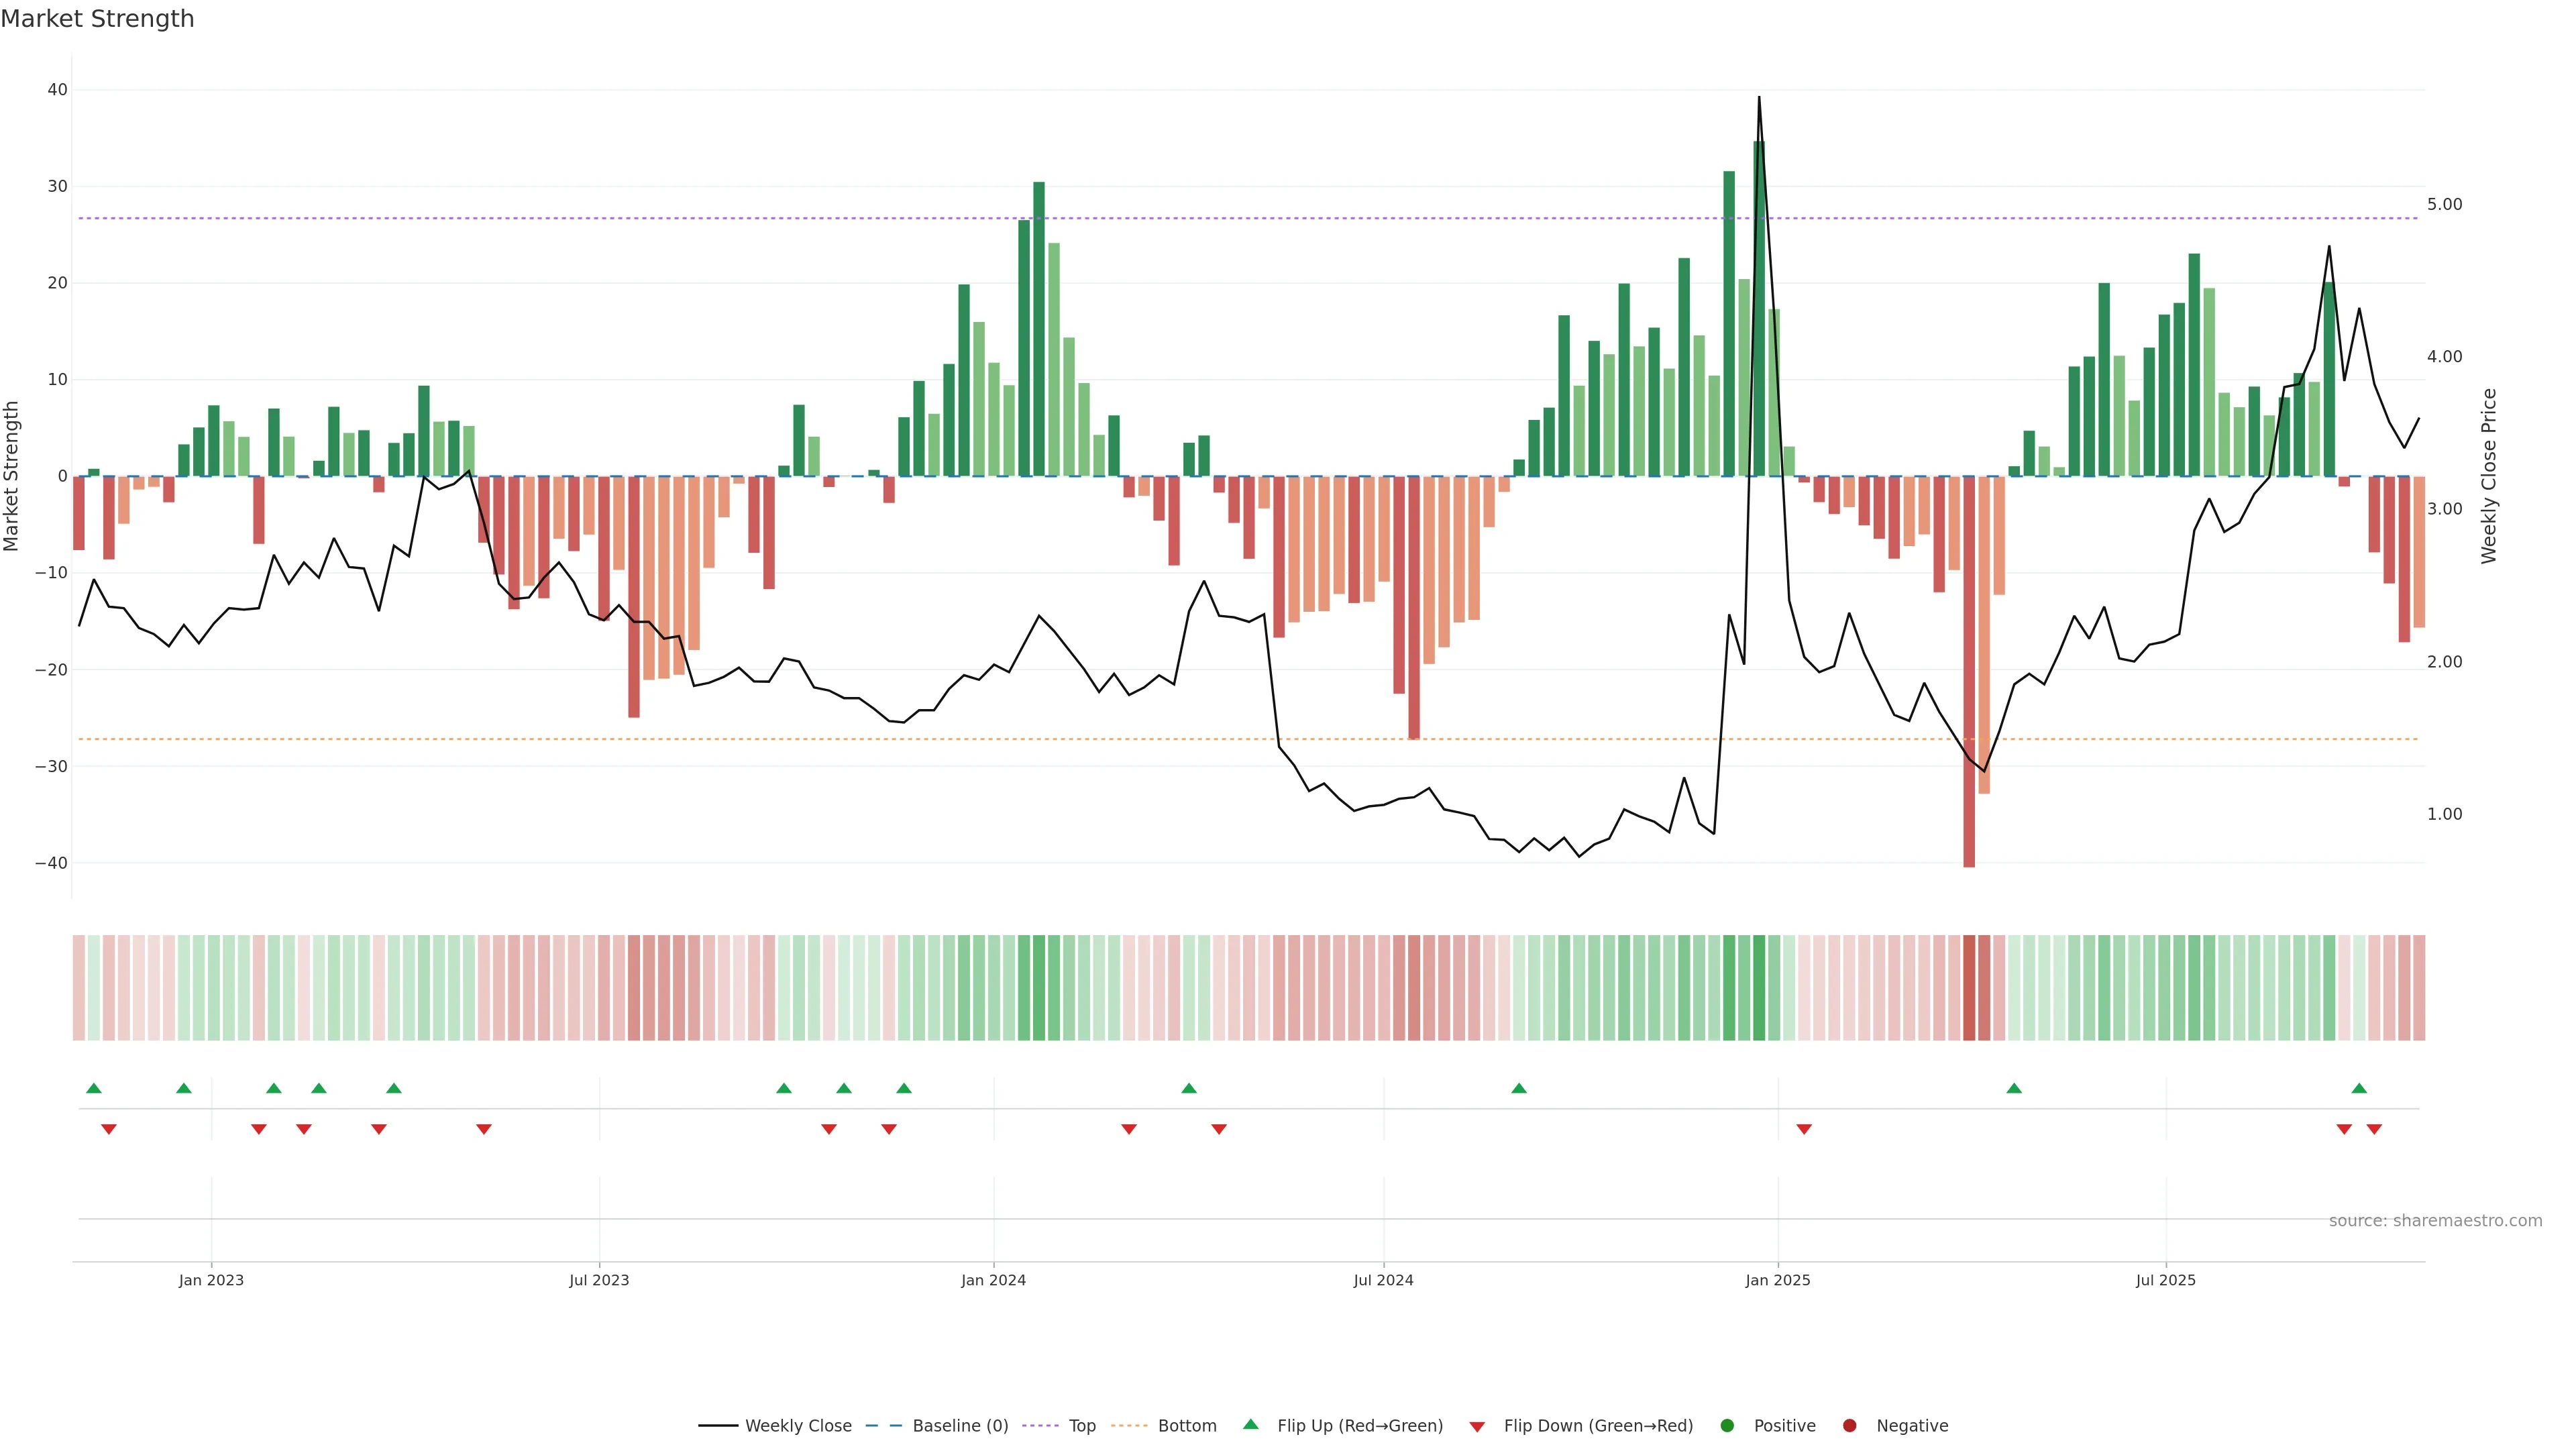Screen dimensions: 2576x1449
Task: Click the Jan 2024 x-axis label
Action: click(993, 1280)
